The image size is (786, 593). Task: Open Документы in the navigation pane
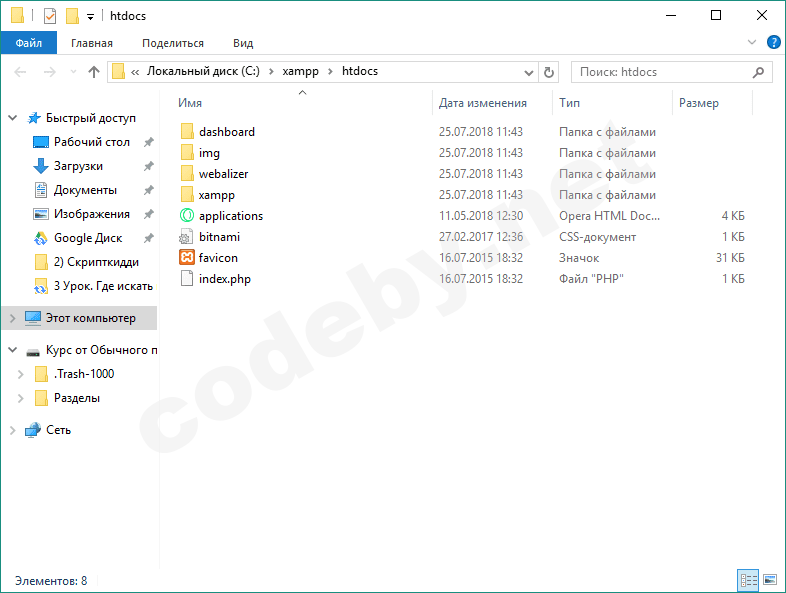(85, 190)
